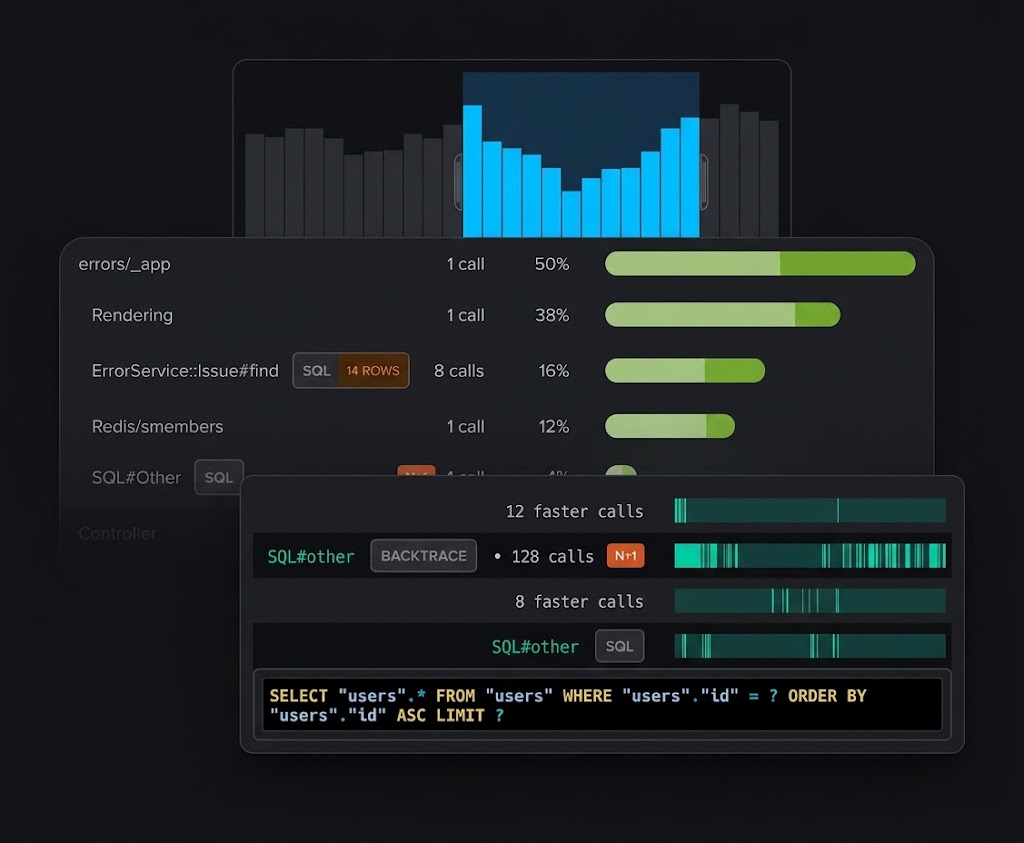Open the ErrorService::Issue#find entry

click(185, 371)
